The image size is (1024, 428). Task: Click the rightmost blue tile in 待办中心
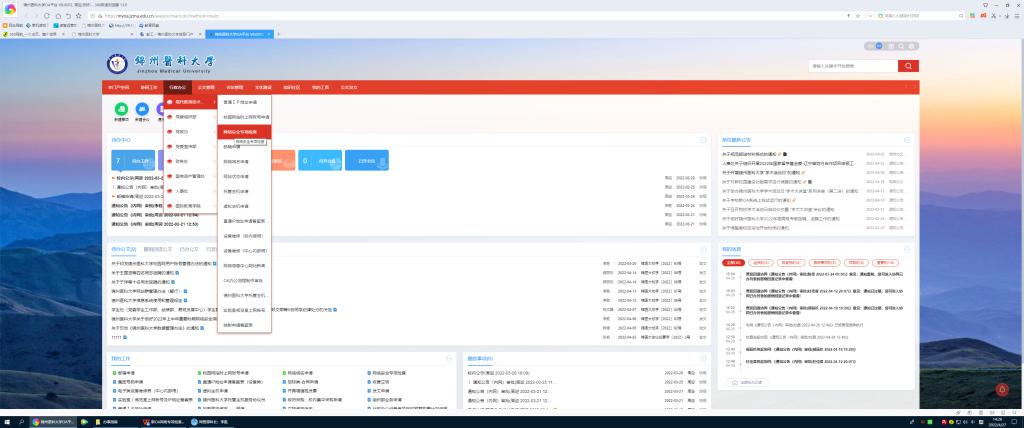[x=366, y=160]
